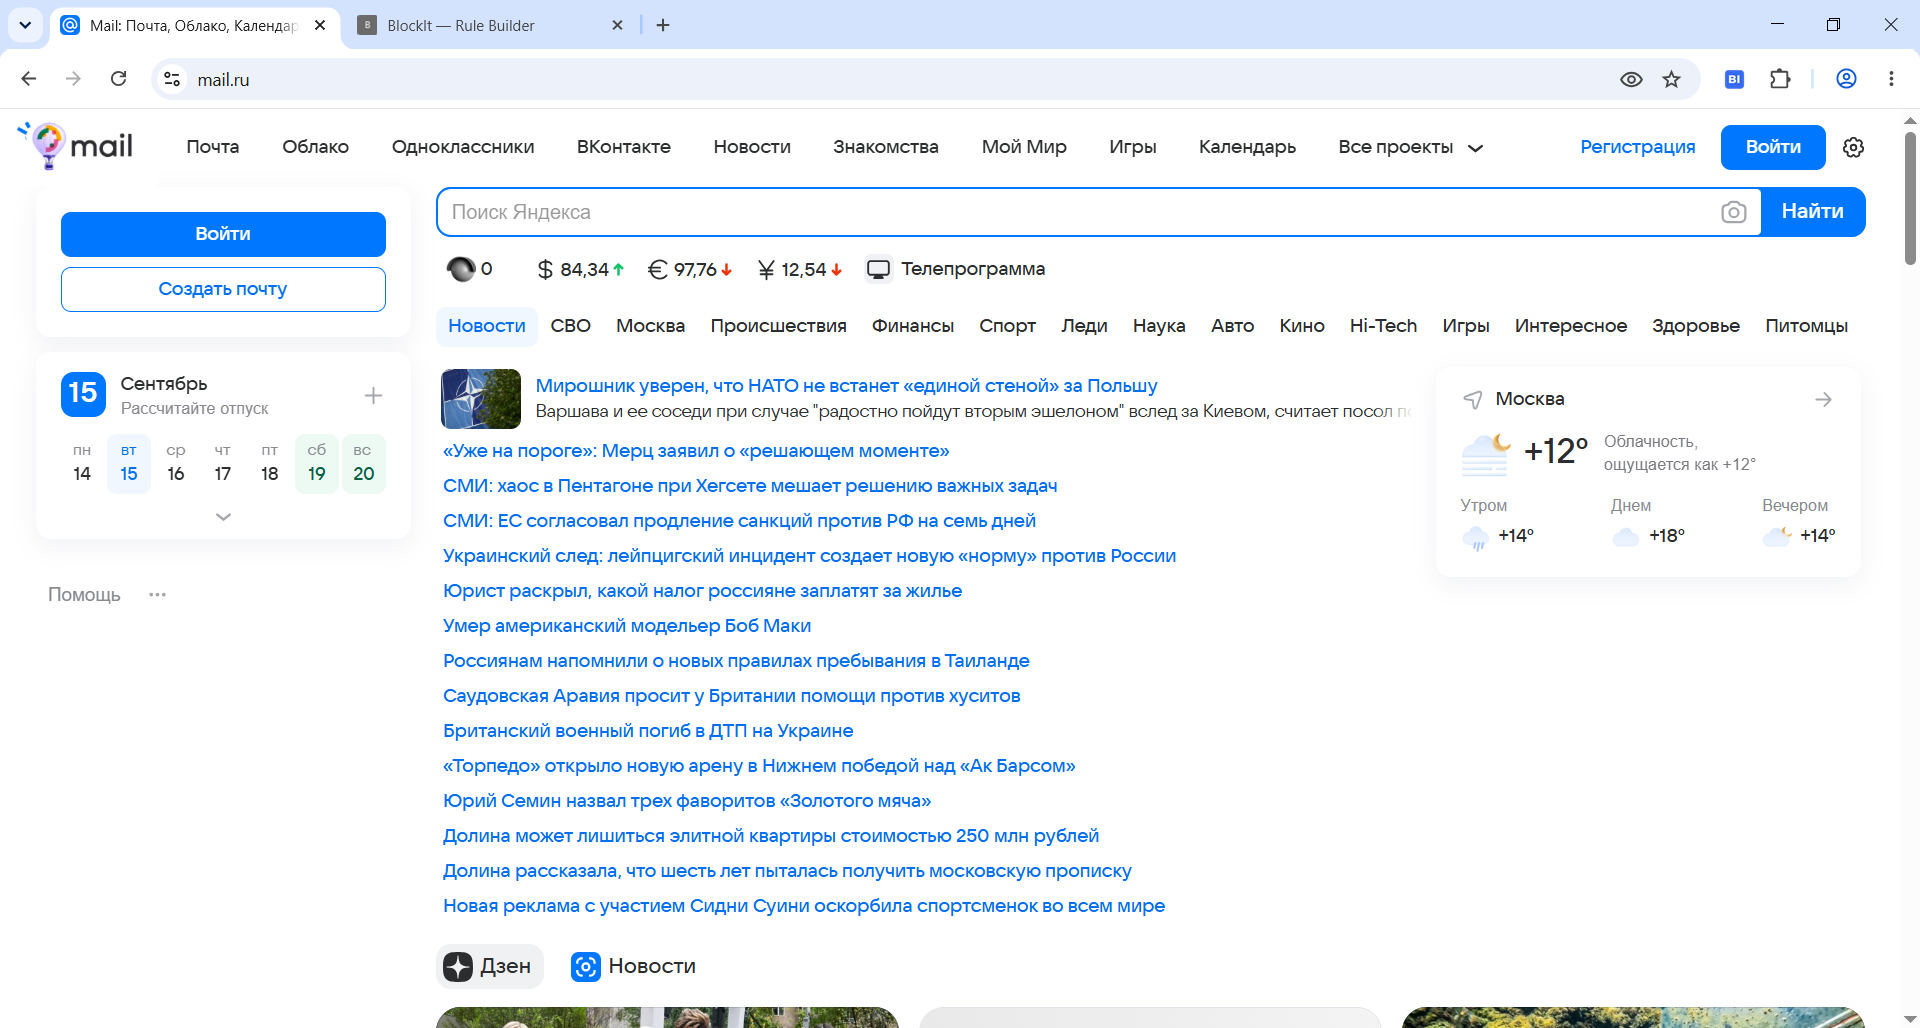1920x1028 pixels.
Task: Open the Телепрограмма TV guide
Action: pos(956,269)
